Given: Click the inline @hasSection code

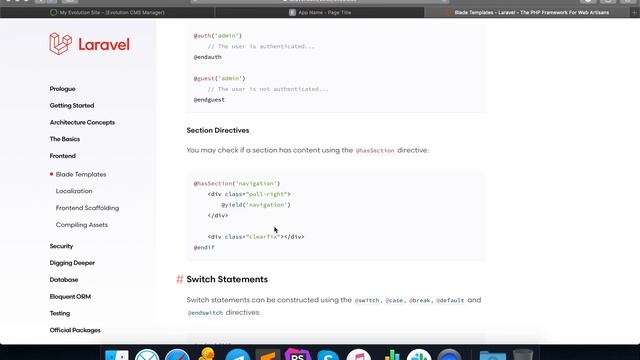Looking at the screenshot, I should (375, 150).
